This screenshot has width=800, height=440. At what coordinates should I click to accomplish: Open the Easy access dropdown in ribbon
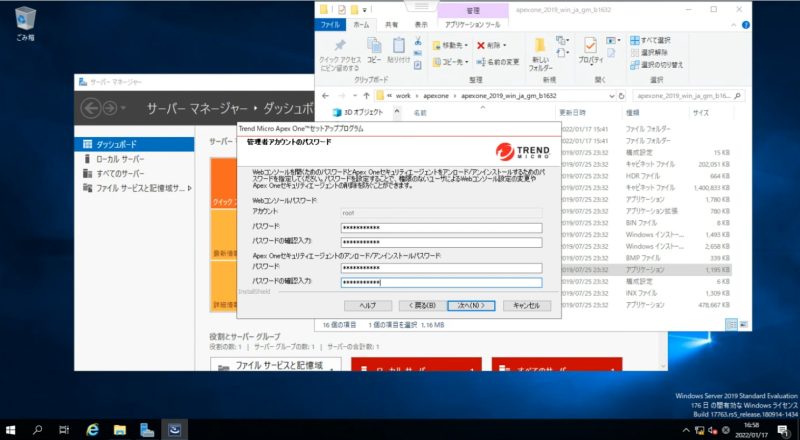(563, 53)
